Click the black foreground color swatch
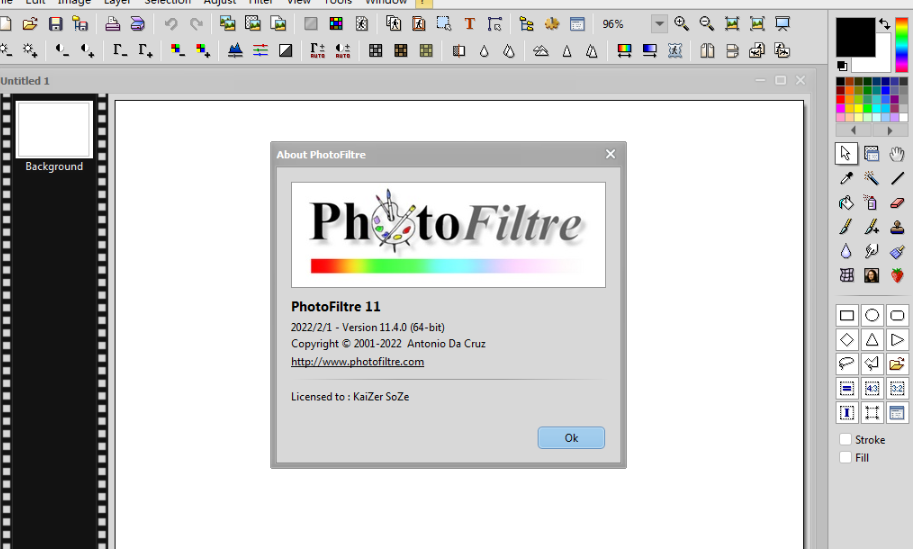913x549 pixels. point(855,37)
